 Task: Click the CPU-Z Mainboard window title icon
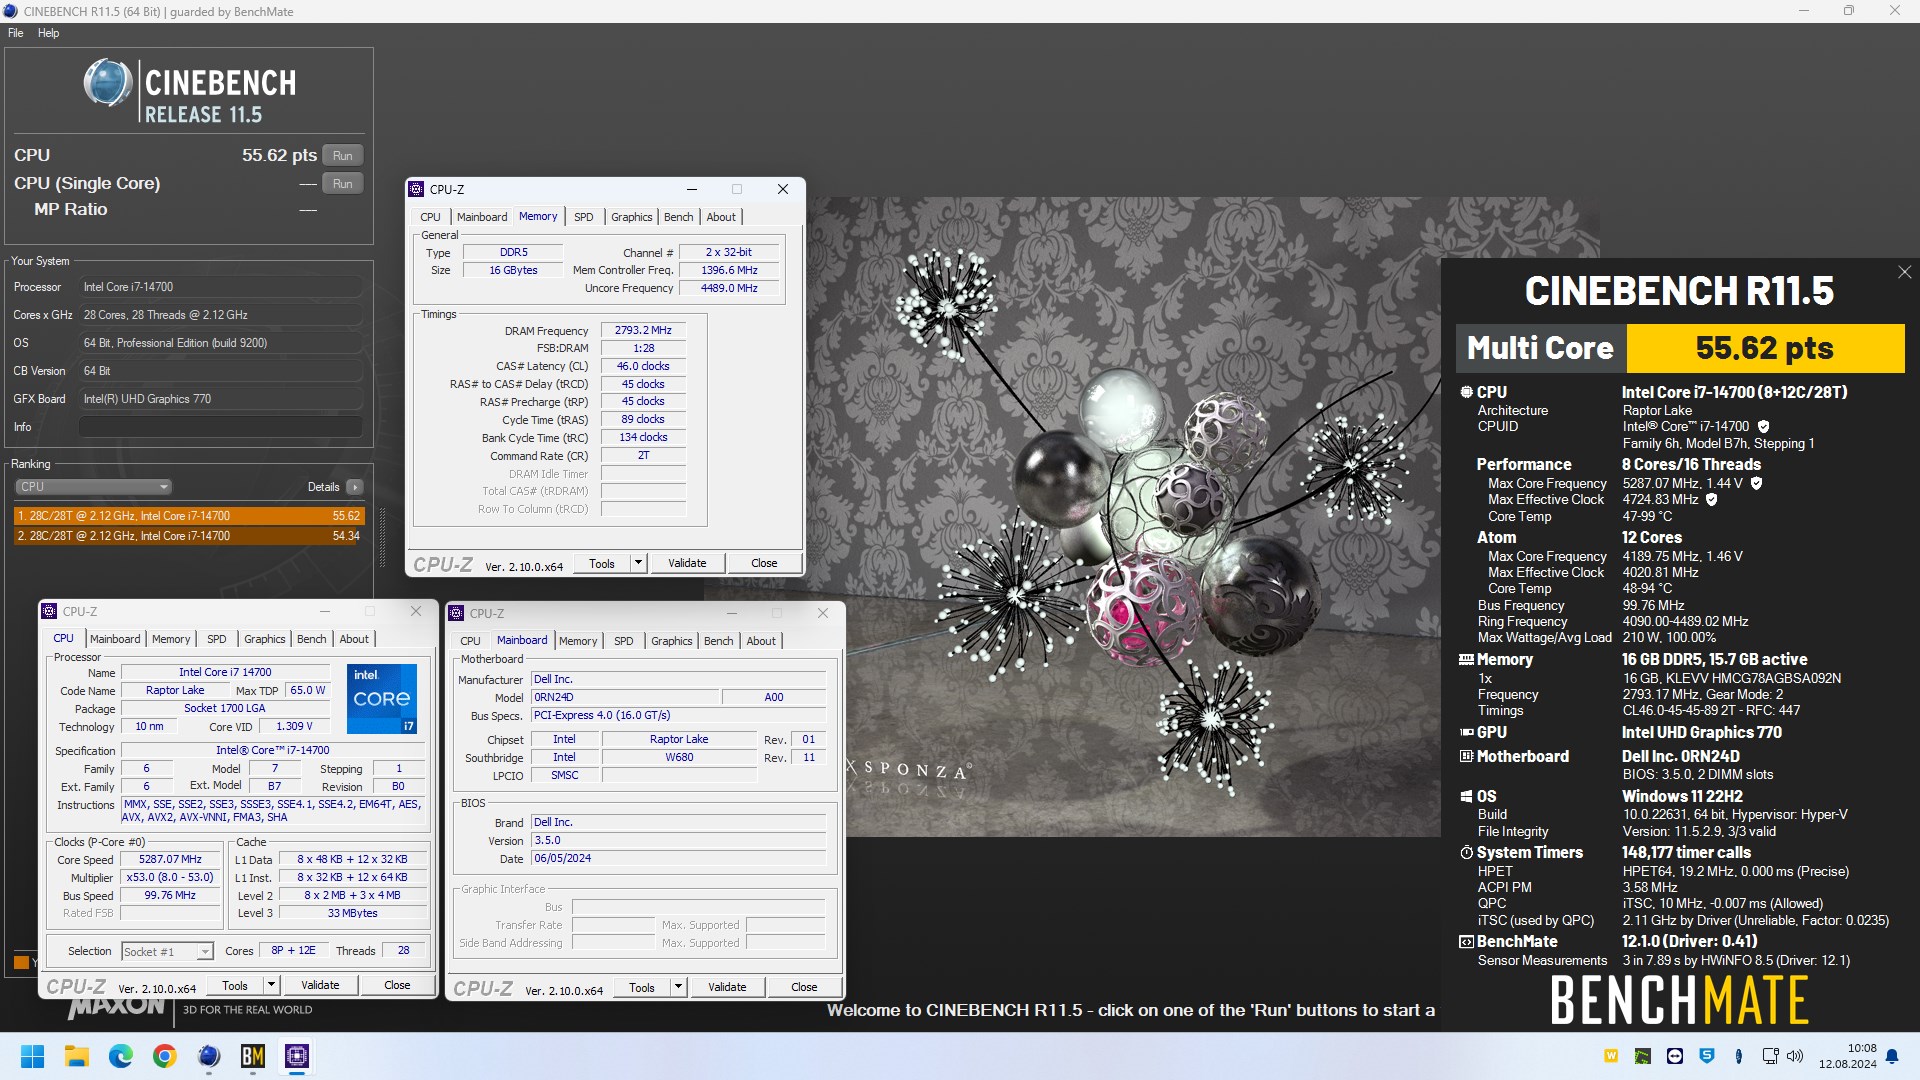[457, 613]
